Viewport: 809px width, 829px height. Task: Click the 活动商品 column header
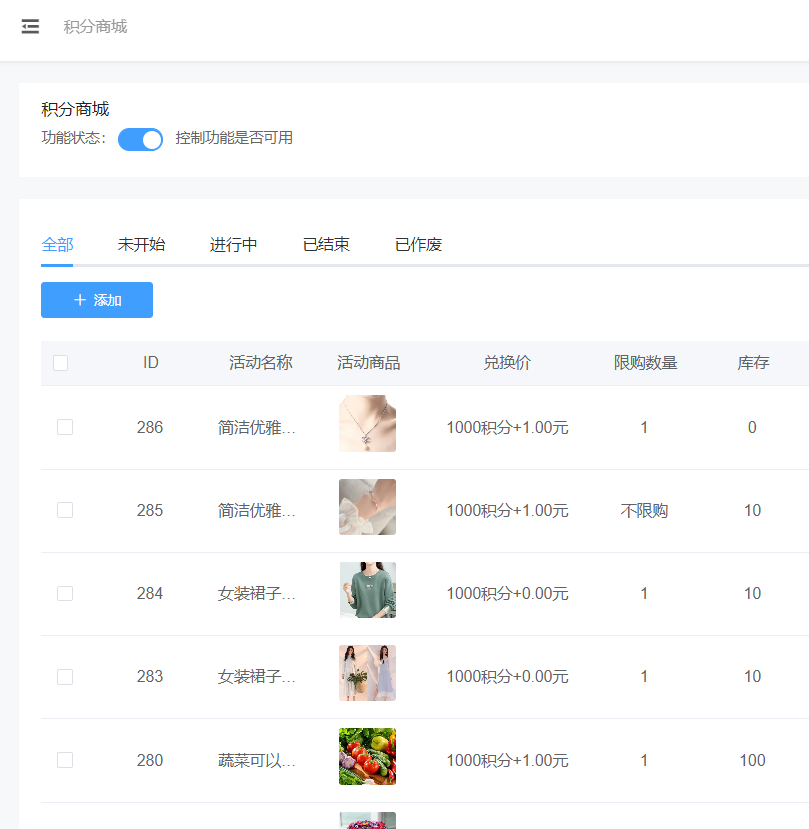[369, 363]
